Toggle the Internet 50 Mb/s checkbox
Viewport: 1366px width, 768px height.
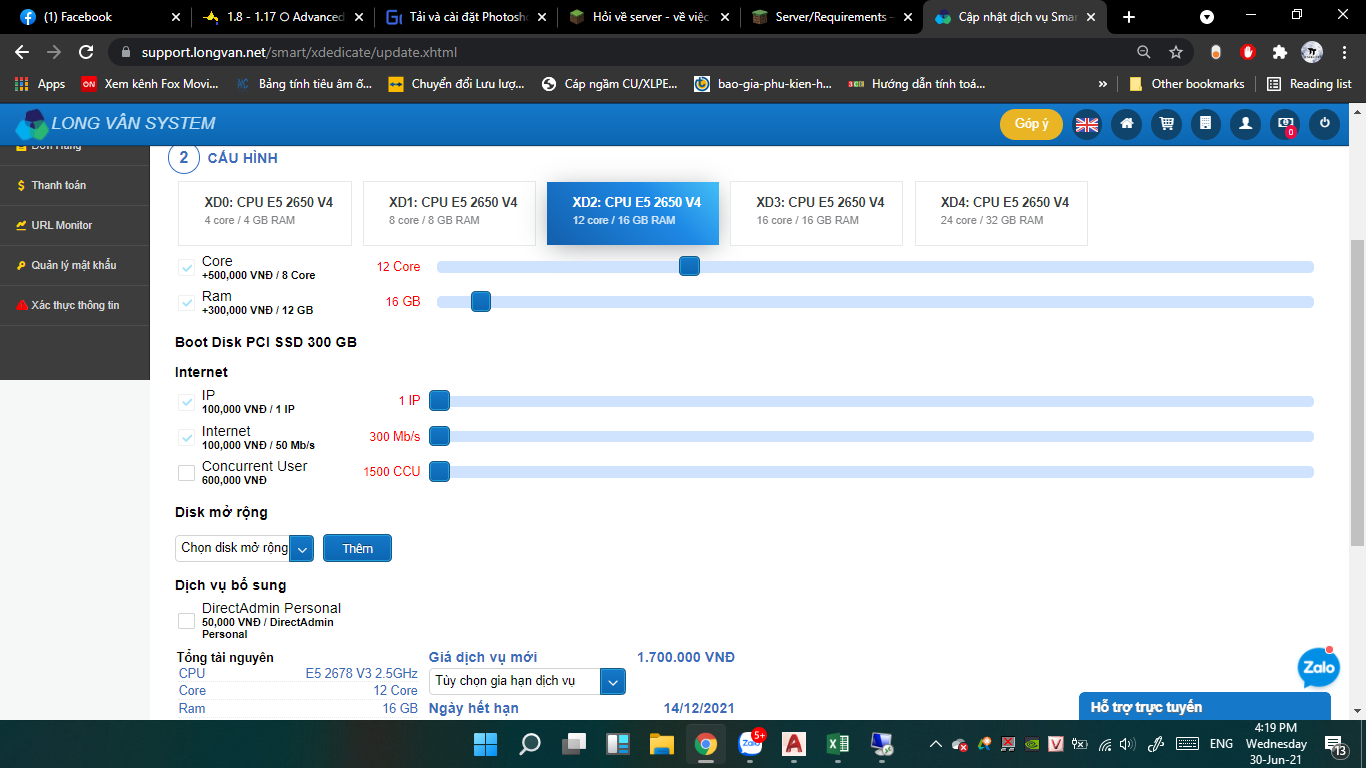coord(186,438)
